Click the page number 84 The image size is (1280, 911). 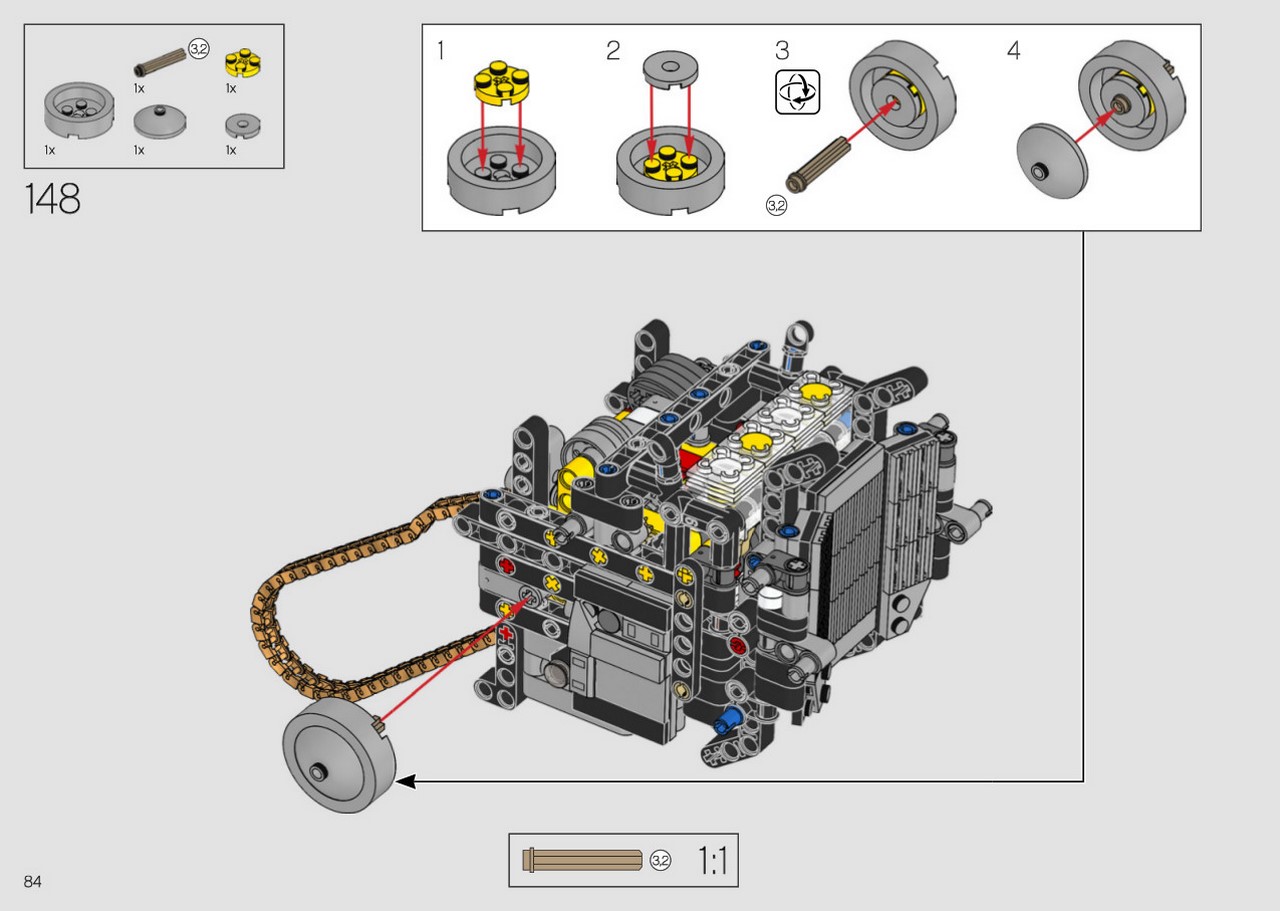33,881
